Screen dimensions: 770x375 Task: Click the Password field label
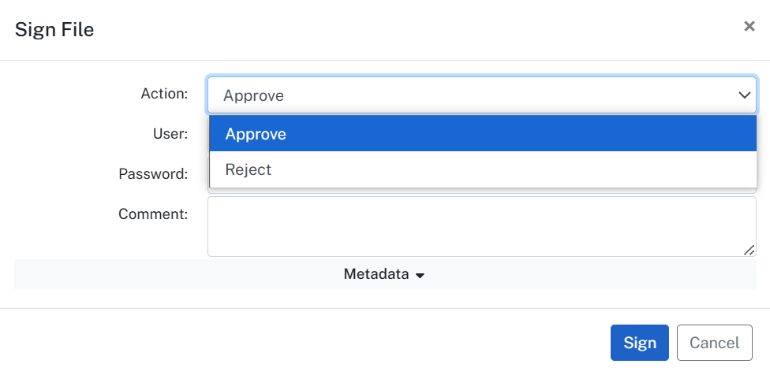click(153, 174)
